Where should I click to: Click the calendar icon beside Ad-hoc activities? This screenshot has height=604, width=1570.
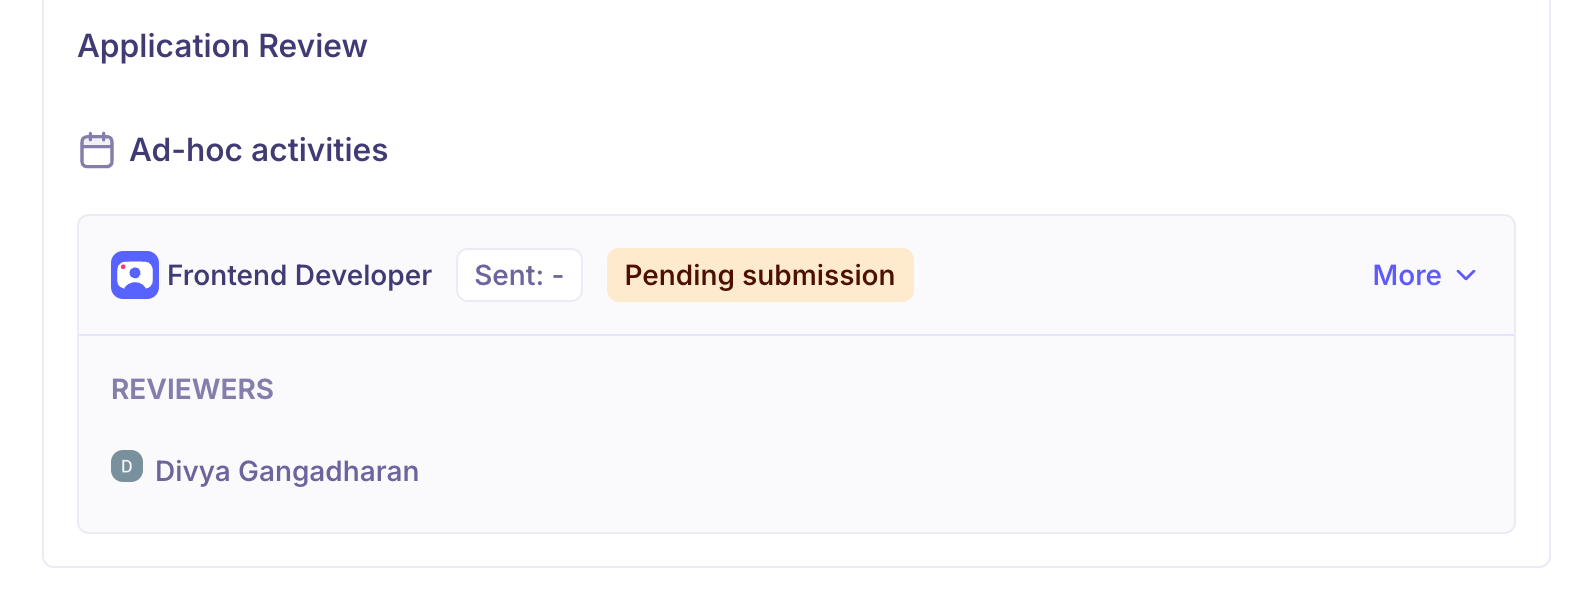click(x=97, y=150)
